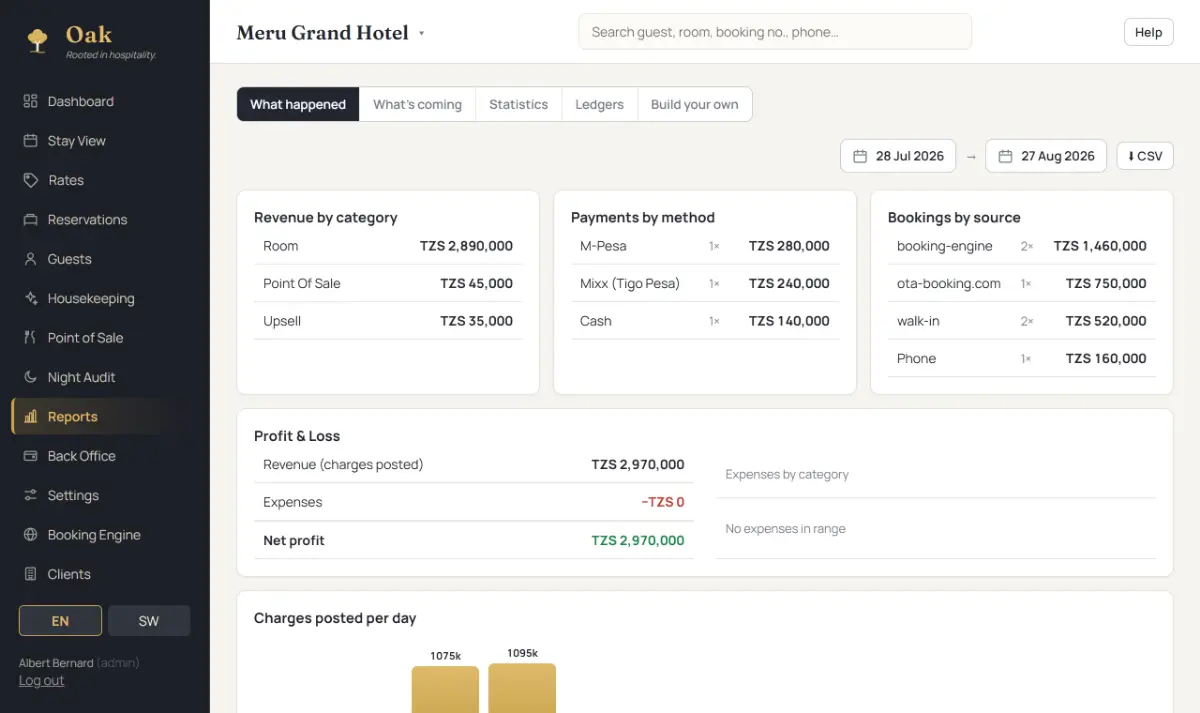Open Point of Sale page
This screenshot has width=1200, height=713.
(x=86, y=338)
